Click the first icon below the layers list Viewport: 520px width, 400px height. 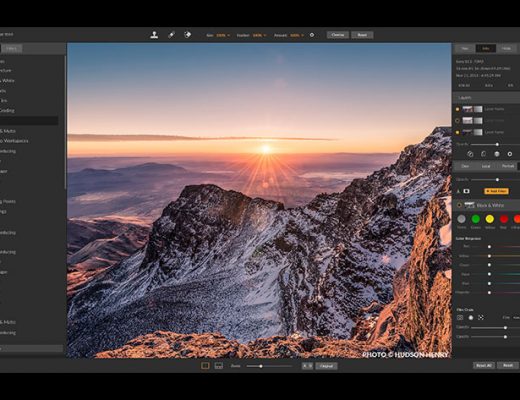tap(470, 154)
